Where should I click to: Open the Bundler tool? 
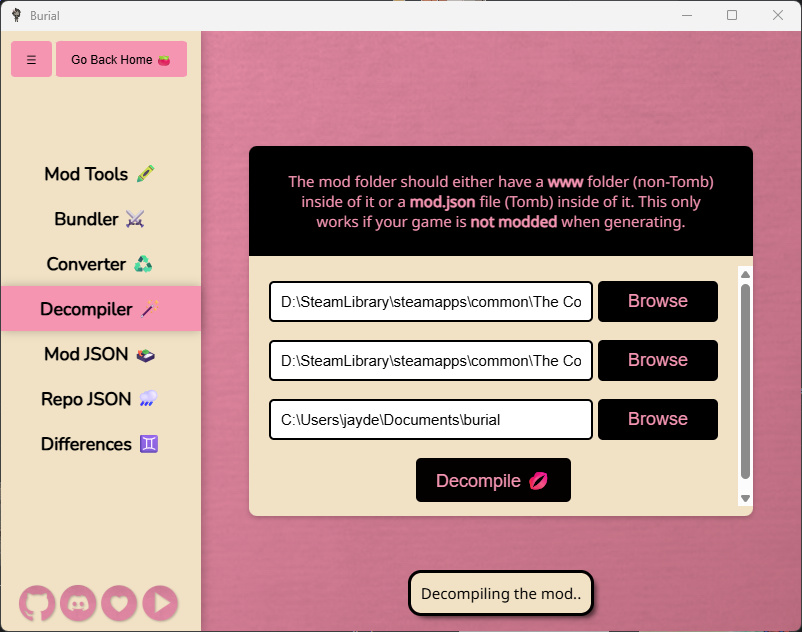100,219
